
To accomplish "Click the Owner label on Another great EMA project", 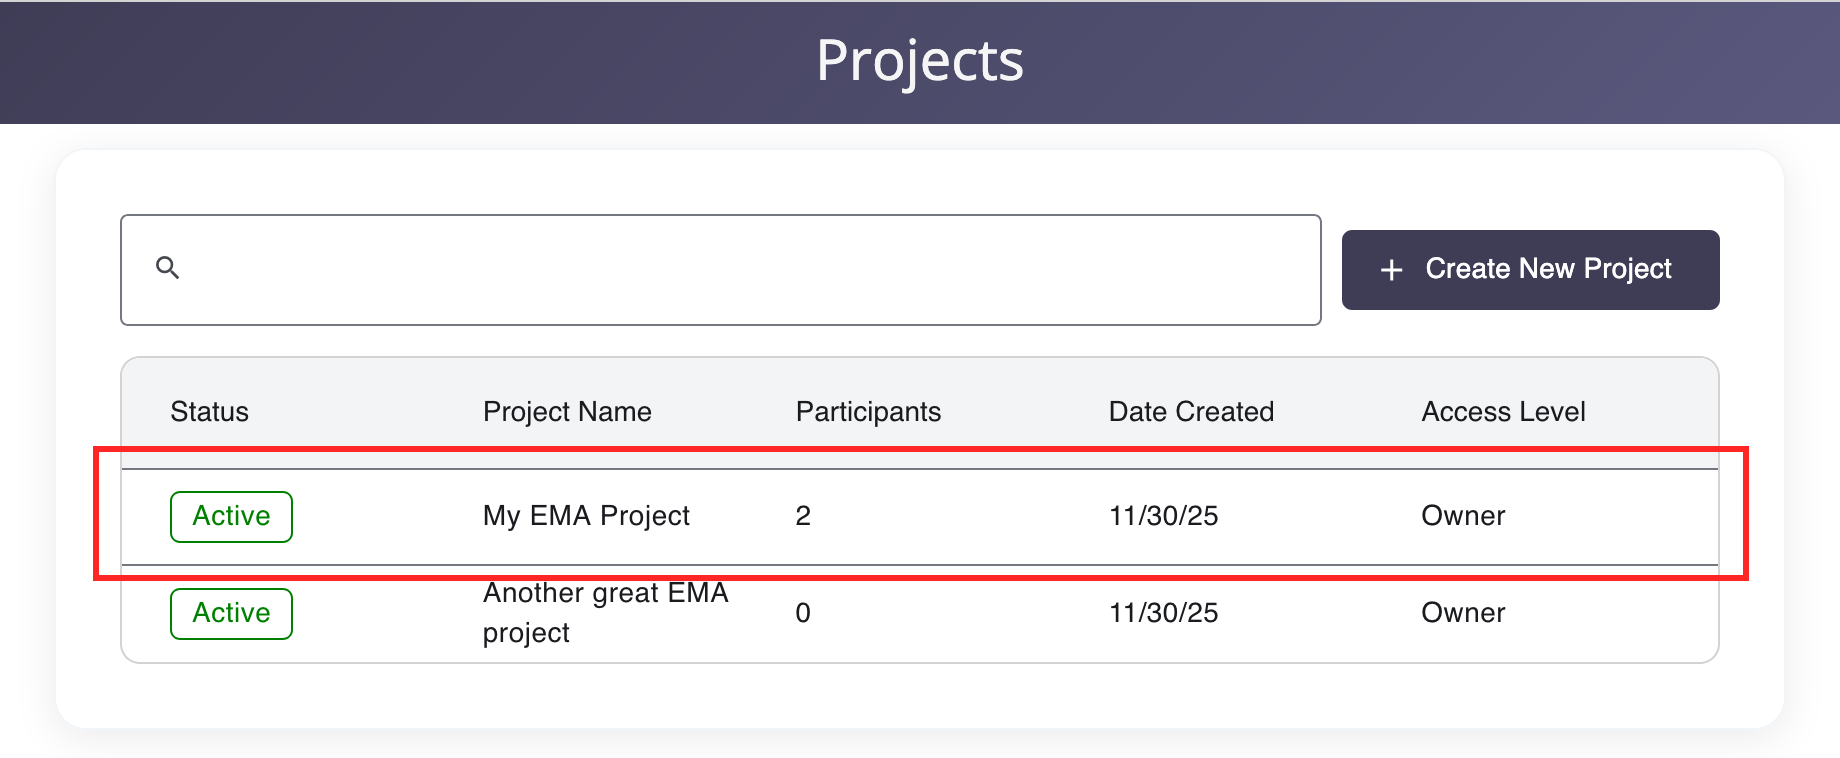I will (x=1463, y=613).
